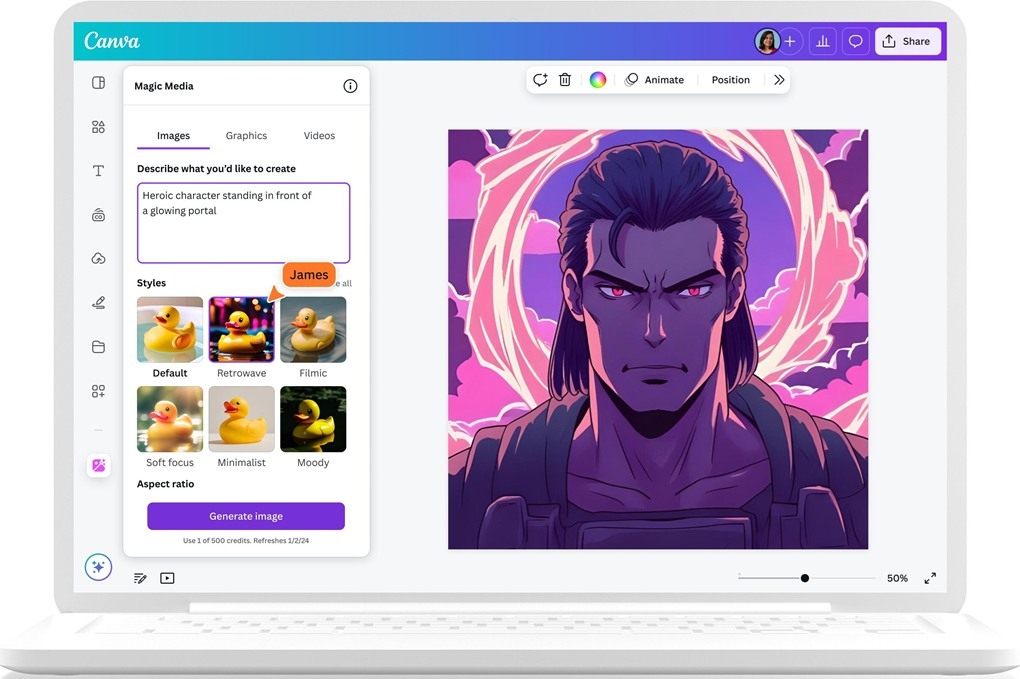The height and width of the screenshot is (679, 1020).
Task: Open the analytics chart icon in header
Action: 823,42
